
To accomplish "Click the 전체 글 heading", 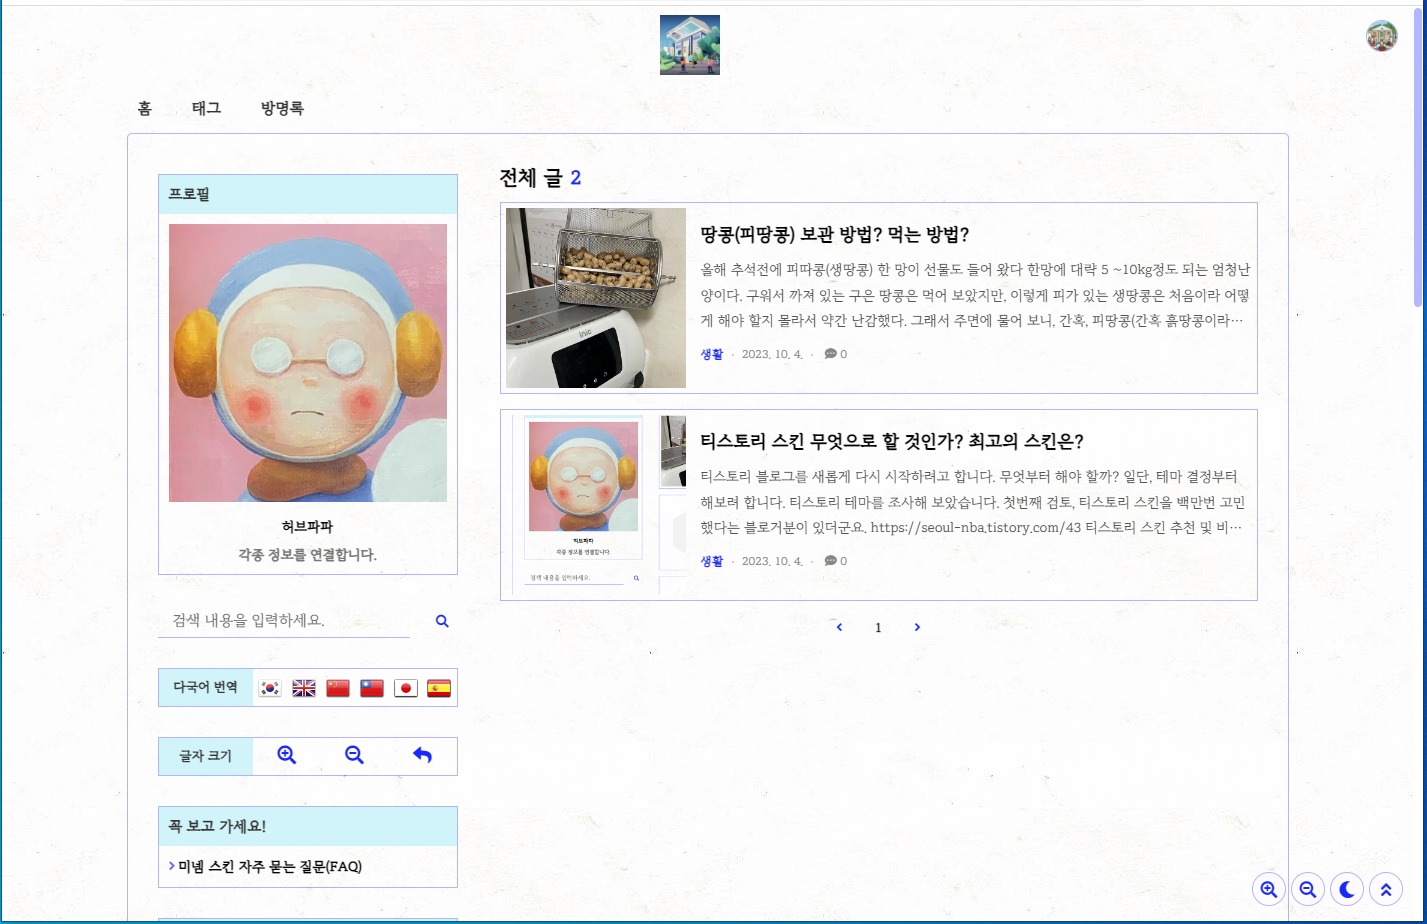I will click(x=540, y=179).
